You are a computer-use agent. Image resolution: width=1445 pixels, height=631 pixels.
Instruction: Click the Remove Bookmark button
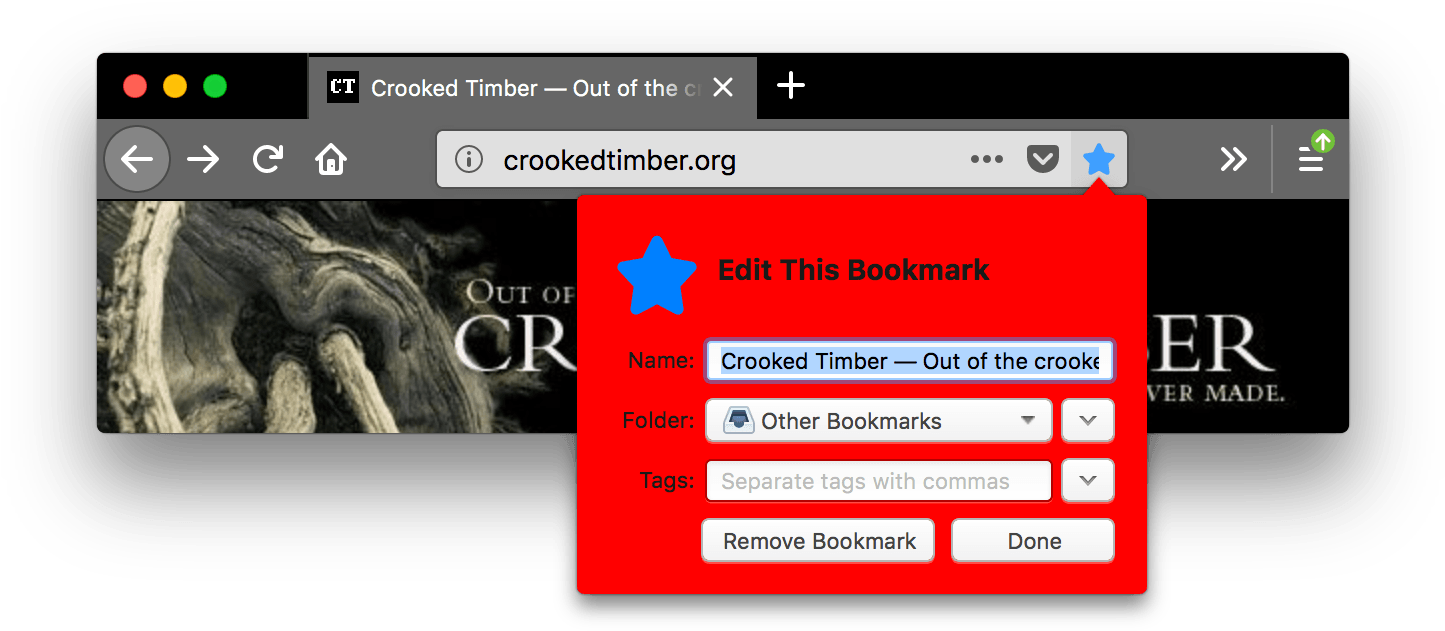click(x=819, y=541)
